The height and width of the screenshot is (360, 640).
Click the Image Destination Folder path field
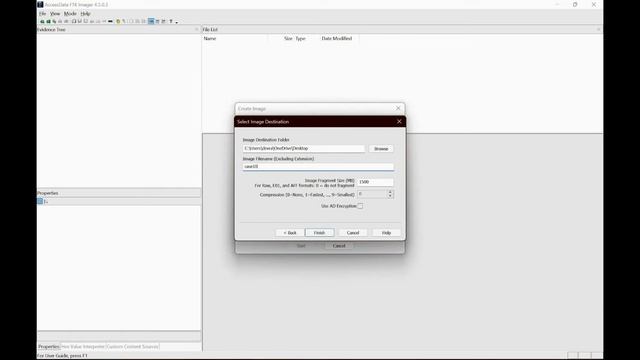tap(304, 149)
